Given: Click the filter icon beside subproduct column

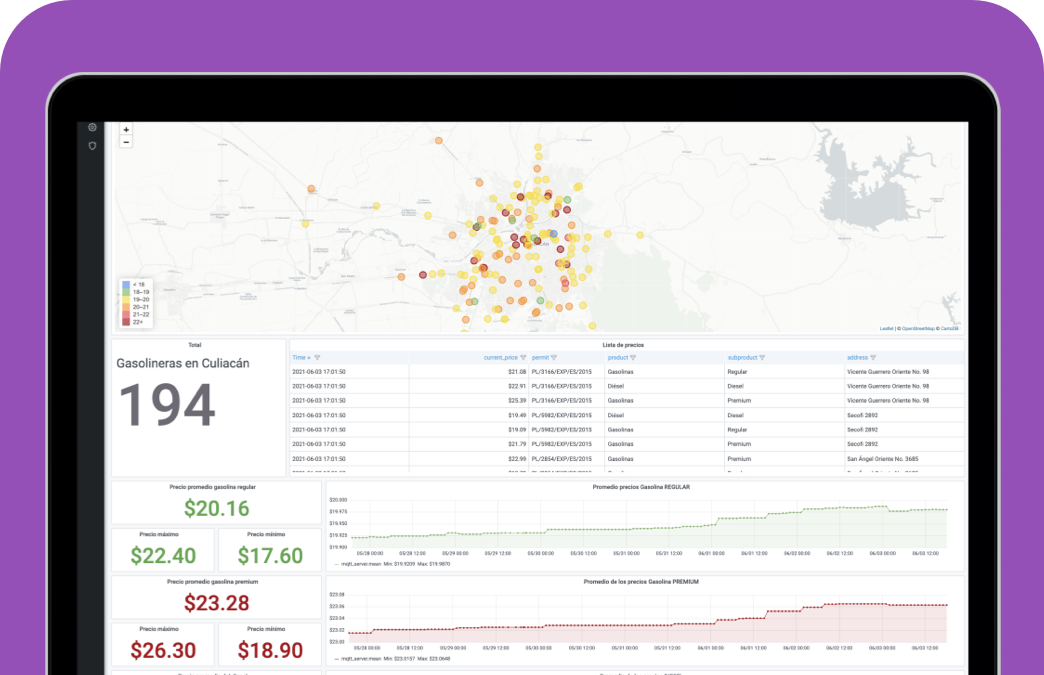Looking at the screenshot, I should (762, 358).
